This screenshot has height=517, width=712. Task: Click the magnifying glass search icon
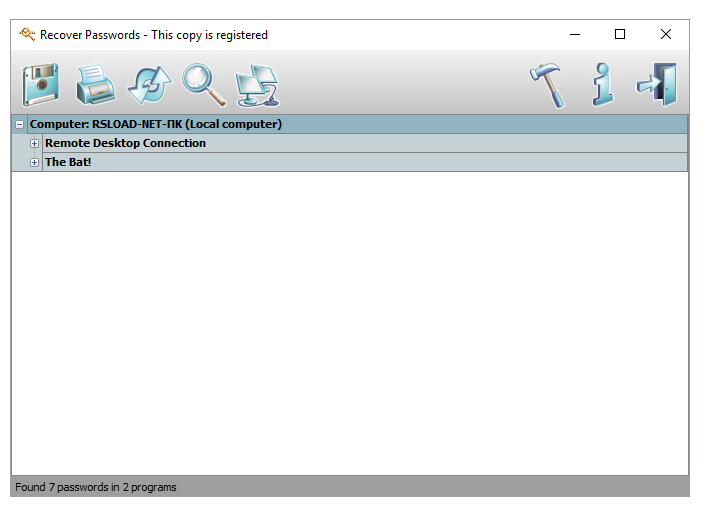pyautogui.click(x=204, y=85)
